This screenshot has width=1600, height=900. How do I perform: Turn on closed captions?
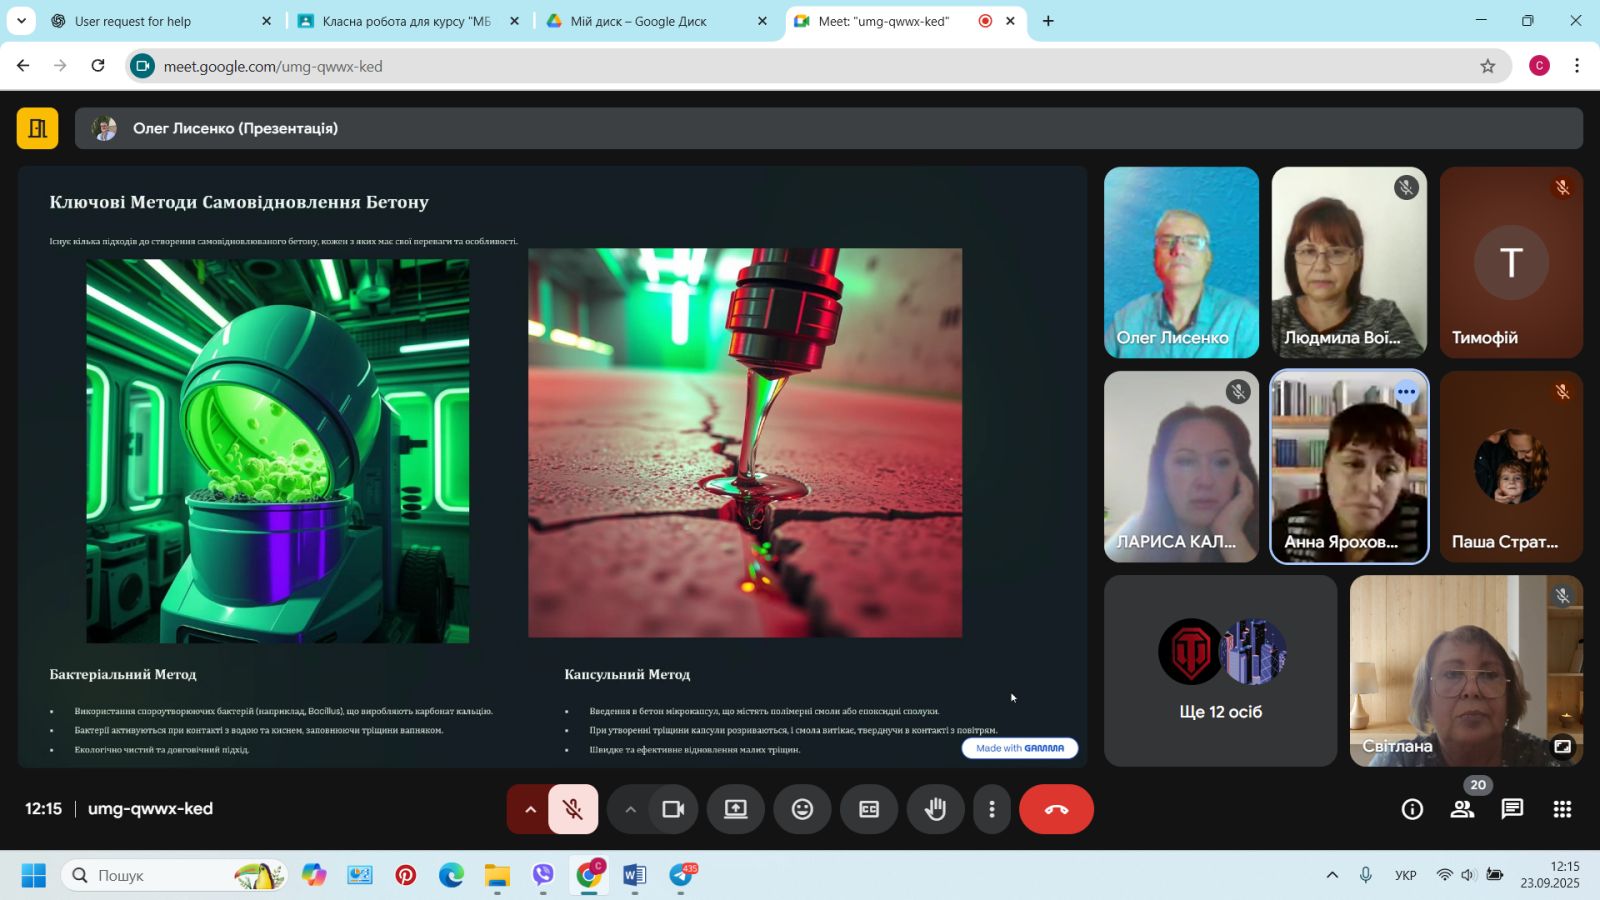click(x=869, y=809)
